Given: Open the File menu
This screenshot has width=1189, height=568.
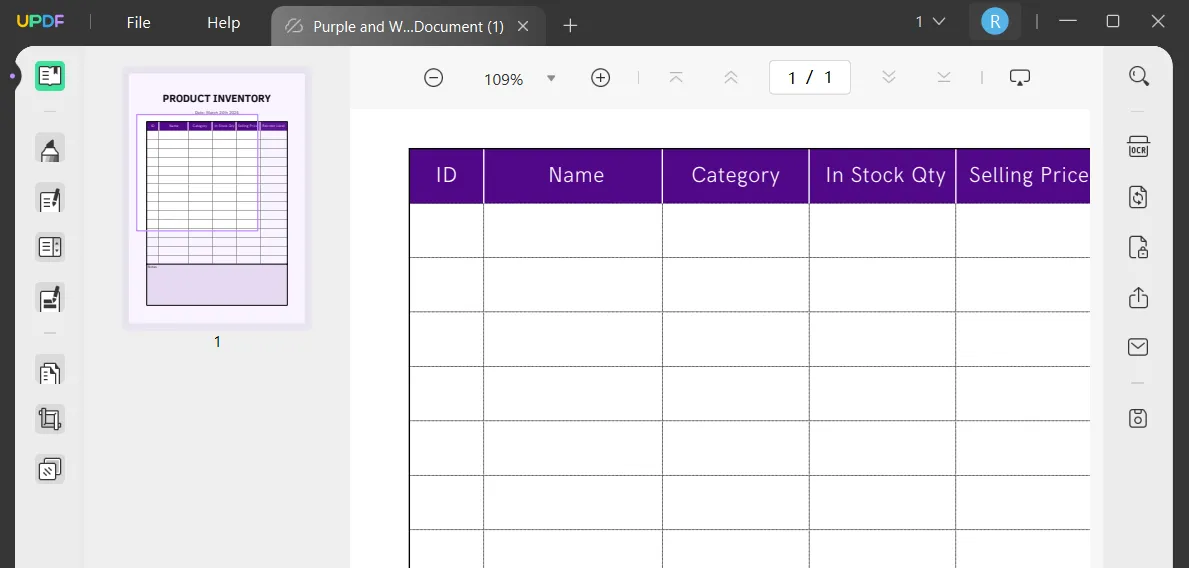Looking at the screenshot, I should click(138, 23).
